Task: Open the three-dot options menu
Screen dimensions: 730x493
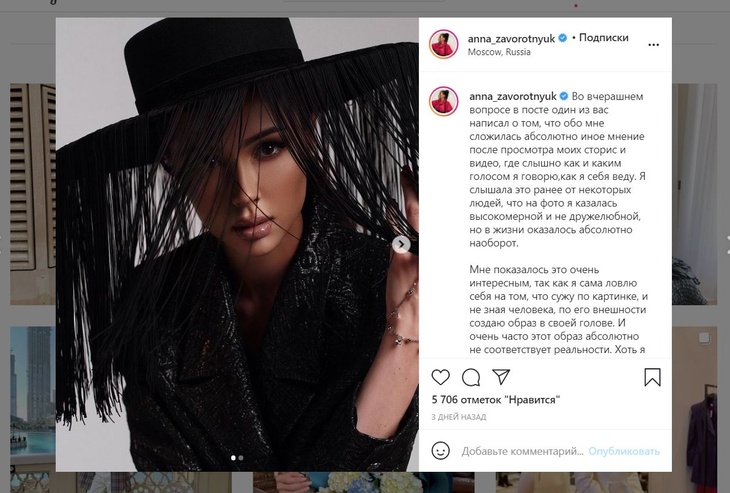Action: [x=654, y=45]
